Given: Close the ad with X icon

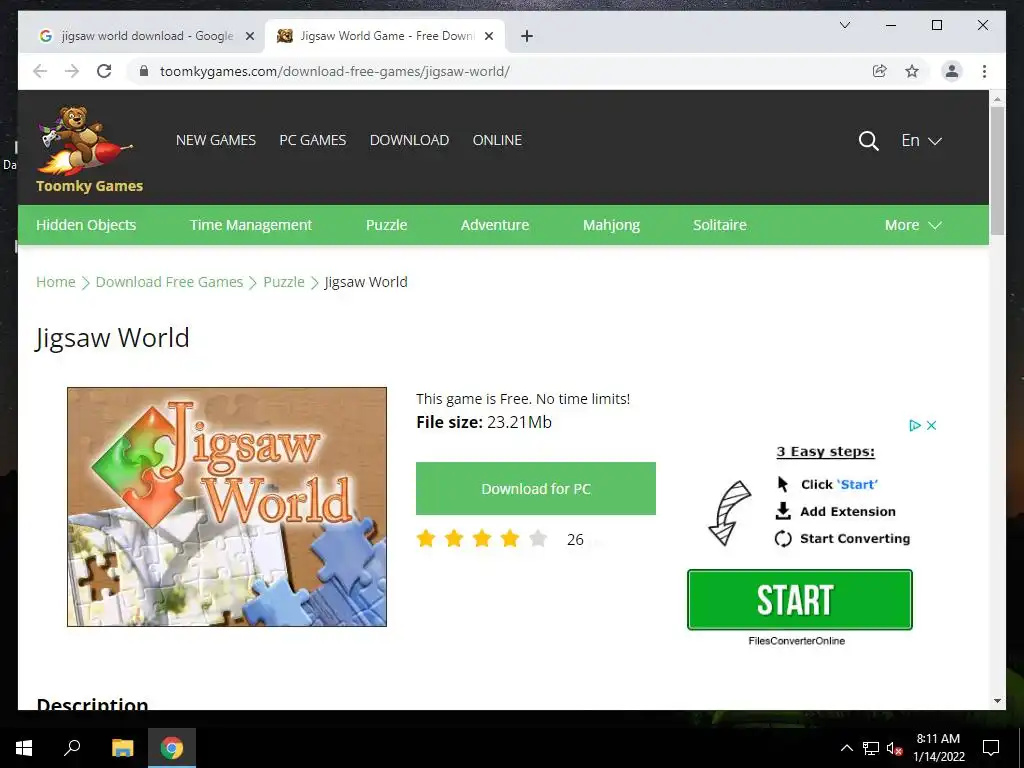Looking at the screenshot, I should (931, 425).
